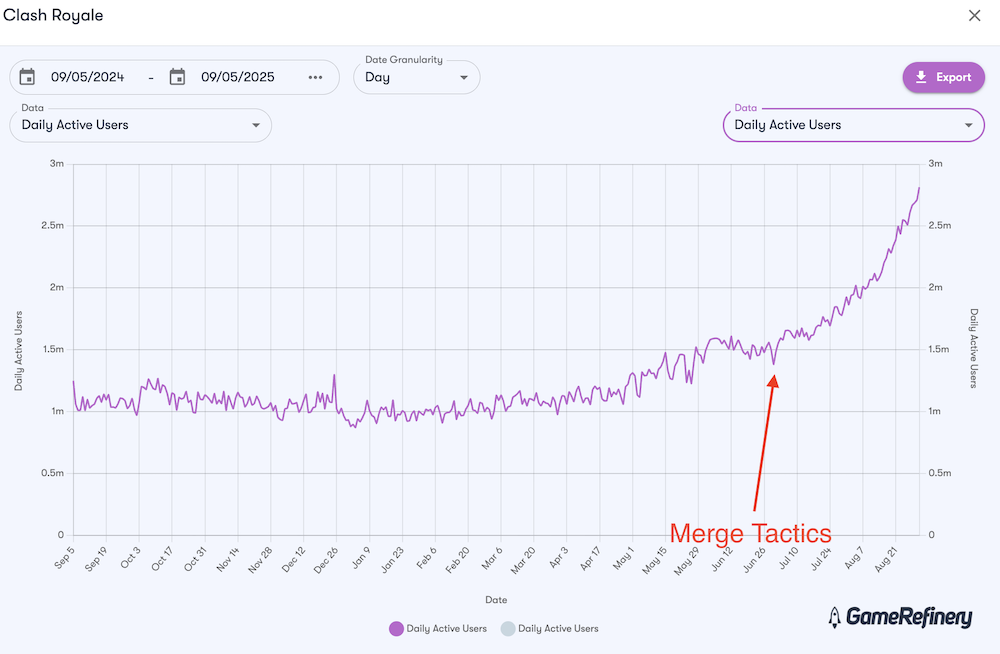The width and height of the screenshot is (1000, 654).
Task: Click the arrow of the right Data dropdown
Action: click(x=968, y=125)
